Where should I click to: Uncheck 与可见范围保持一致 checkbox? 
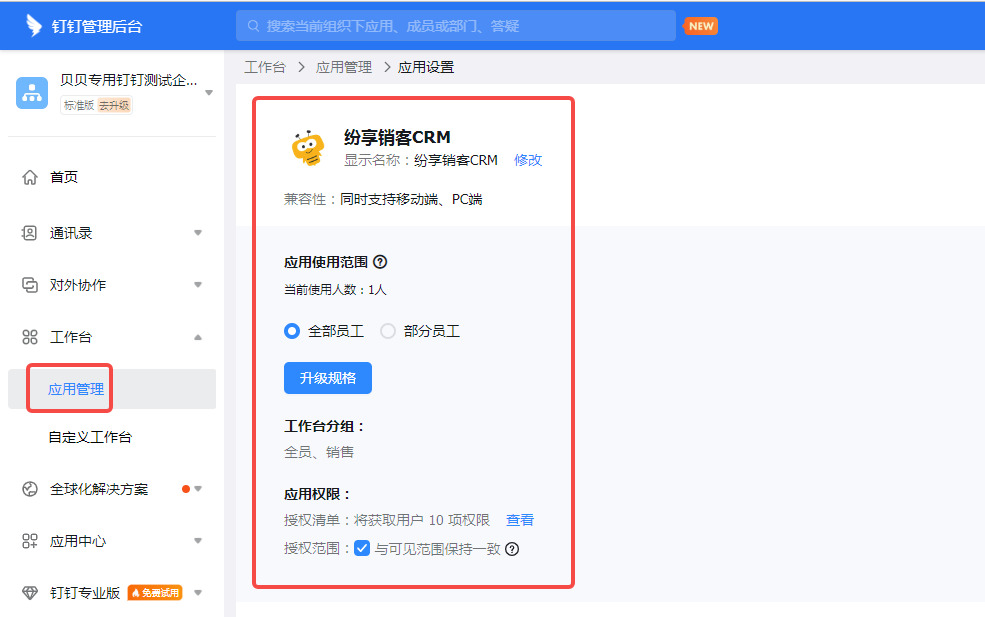click(362, 548)
